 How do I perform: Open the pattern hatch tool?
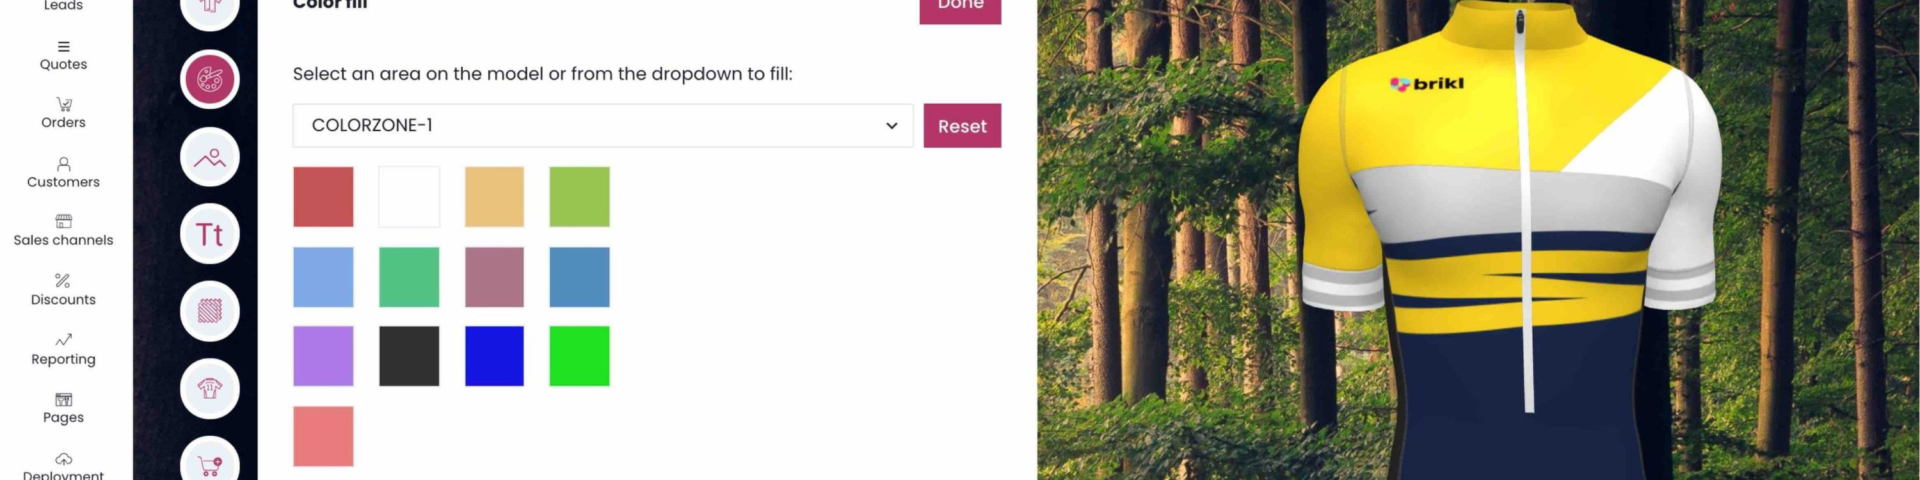[x=209, y=311]
